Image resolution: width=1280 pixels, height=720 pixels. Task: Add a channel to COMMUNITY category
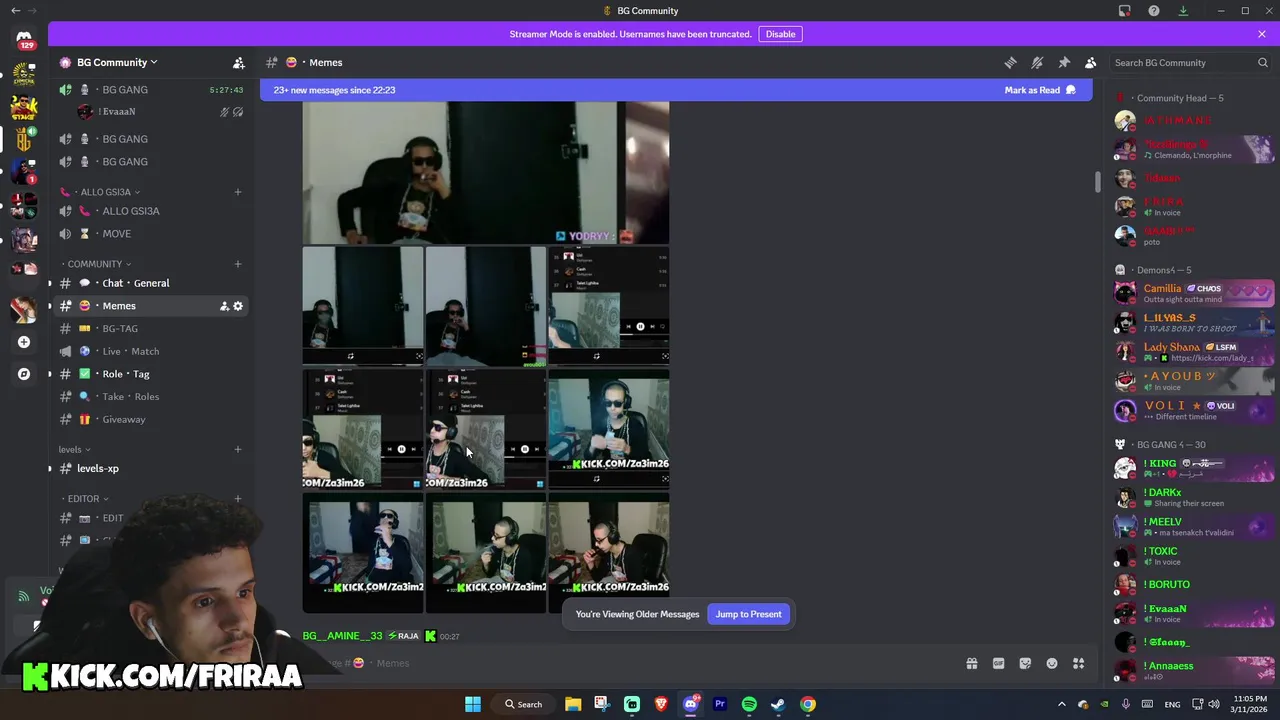click(x=238, y=264)
